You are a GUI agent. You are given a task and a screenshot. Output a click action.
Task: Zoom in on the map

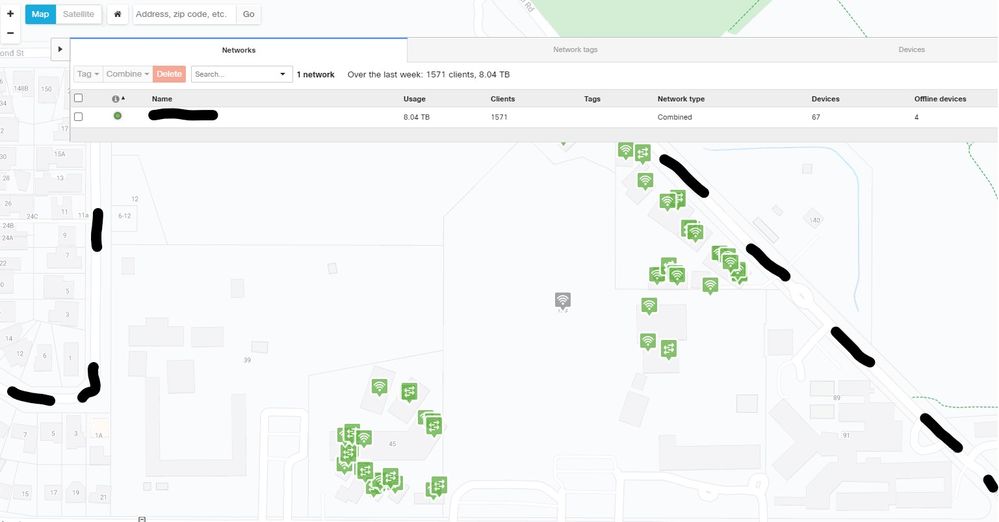click(x=10, y=14)
